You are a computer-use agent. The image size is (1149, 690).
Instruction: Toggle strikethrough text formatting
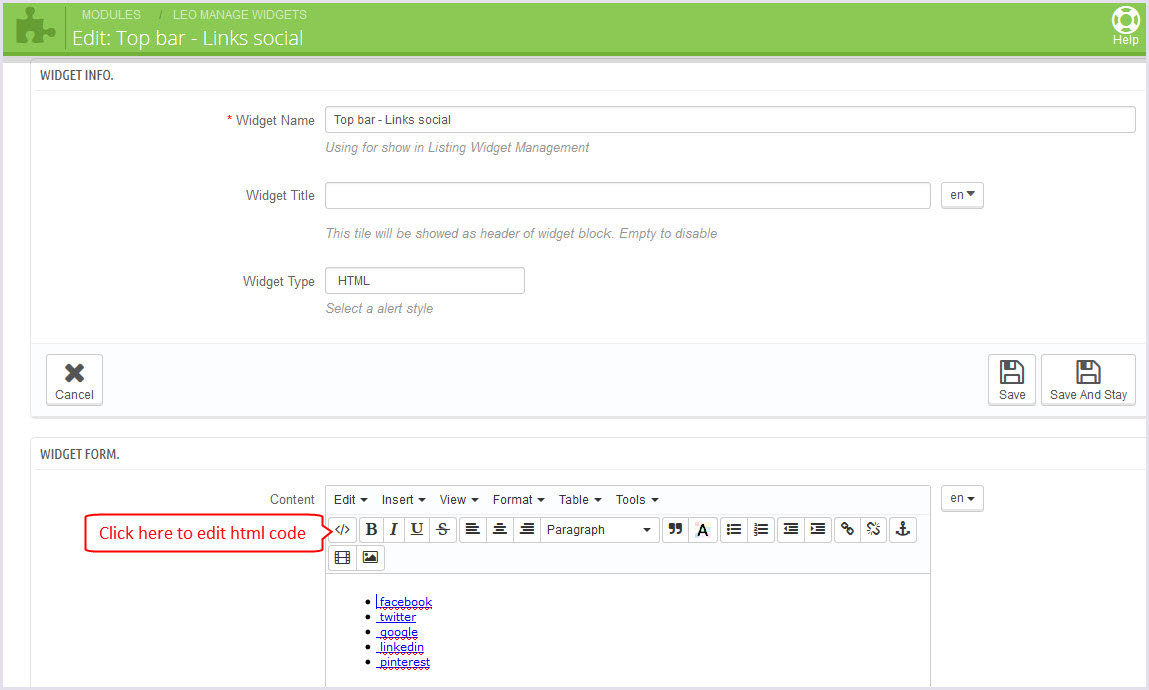pos(442,530)
